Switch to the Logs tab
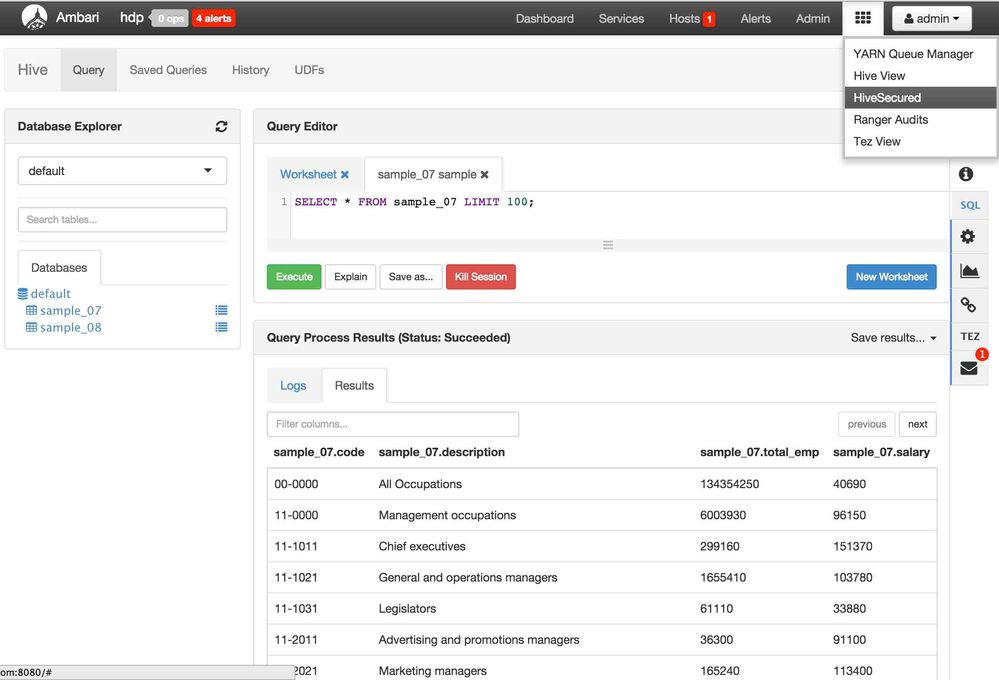 coord(293,386)
